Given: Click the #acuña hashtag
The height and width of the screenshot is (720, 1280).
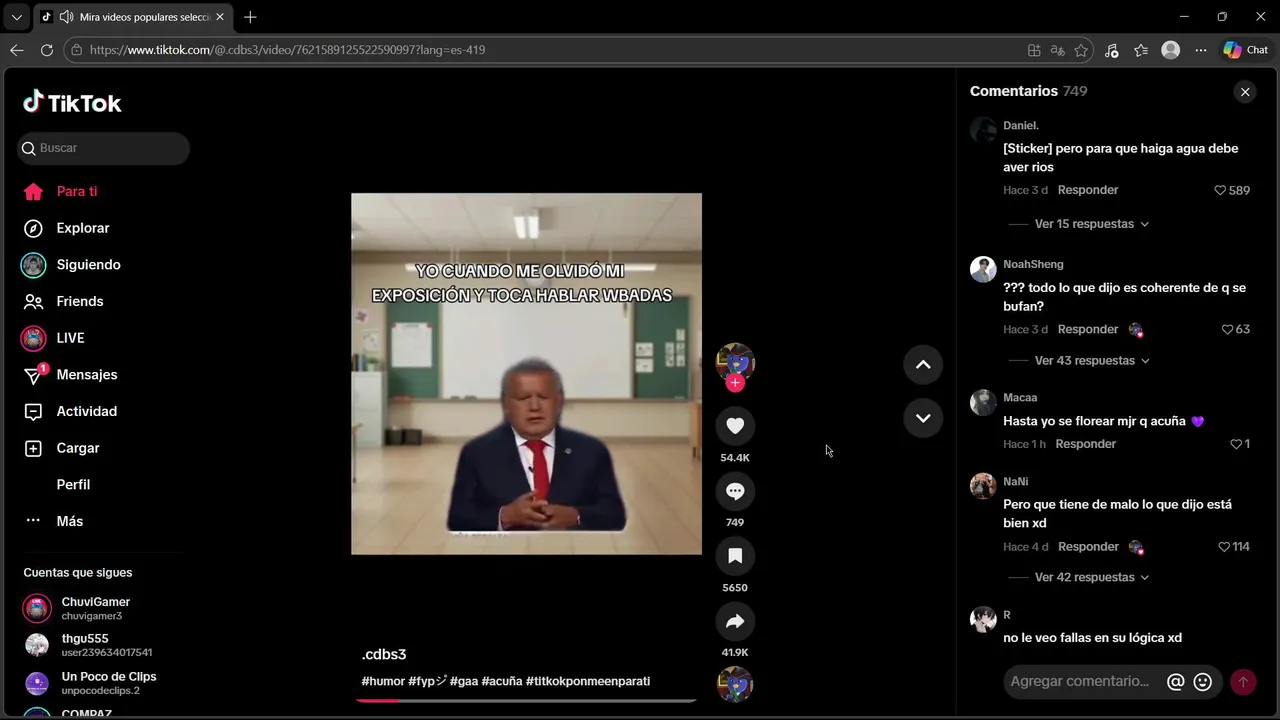Looking at the screenshot, I should (502, 681).
